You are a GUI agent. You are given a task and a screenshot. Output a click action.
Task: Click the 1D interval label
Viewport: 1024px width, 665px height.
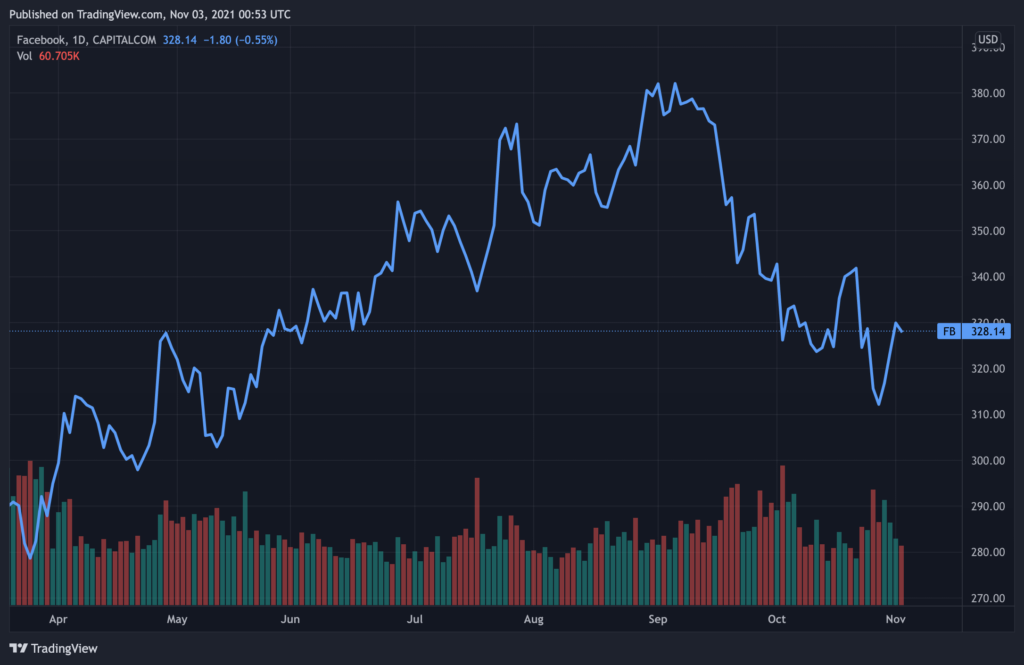(x=79, y=40)
